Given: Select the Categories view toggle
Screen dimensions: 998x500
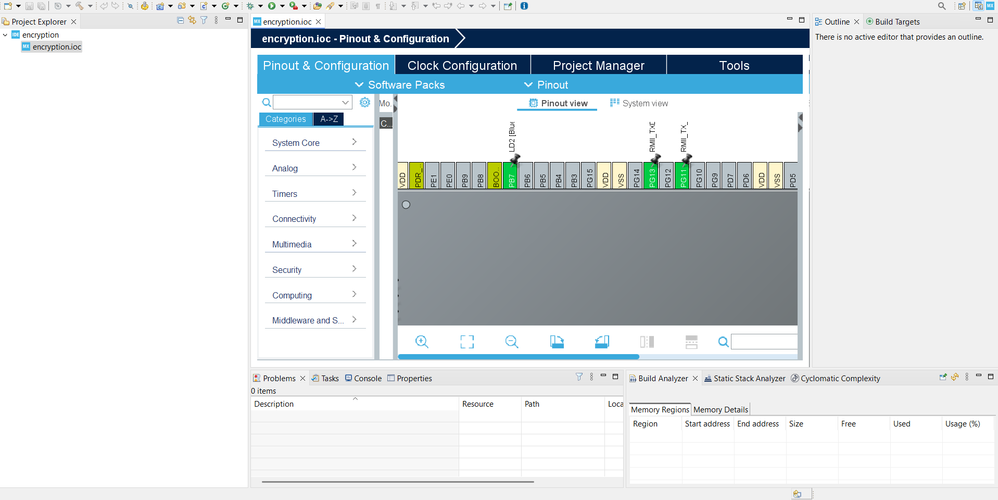Looking at the screenshot, I should (x=286, y=119).
